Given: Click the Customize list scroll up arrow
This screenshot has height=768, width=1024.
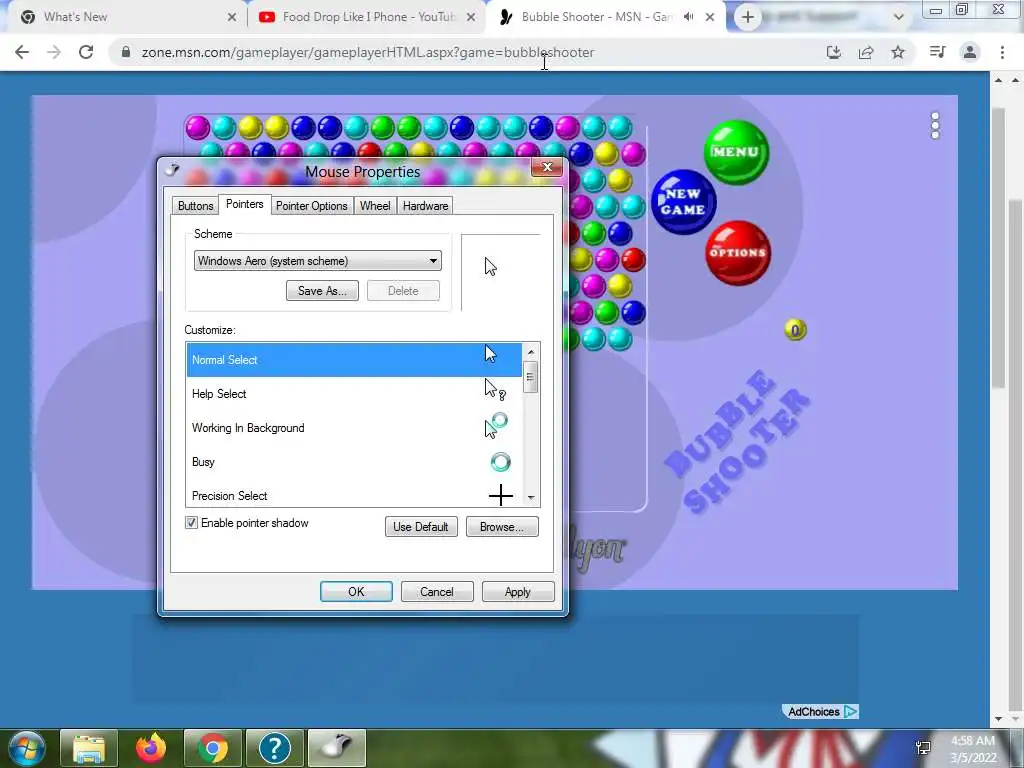Looking at the screenshot, I should (x=530, y=352).
